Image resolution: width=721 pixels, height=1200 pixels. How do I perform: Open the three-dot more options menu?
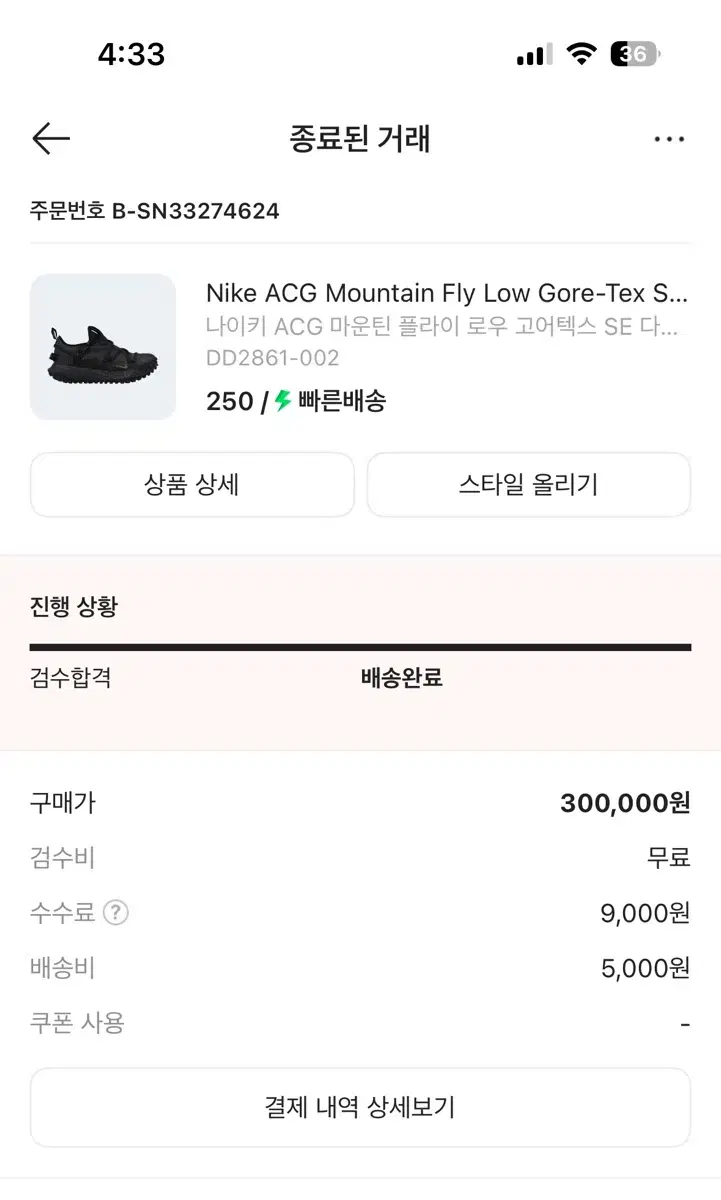[669, 139]
